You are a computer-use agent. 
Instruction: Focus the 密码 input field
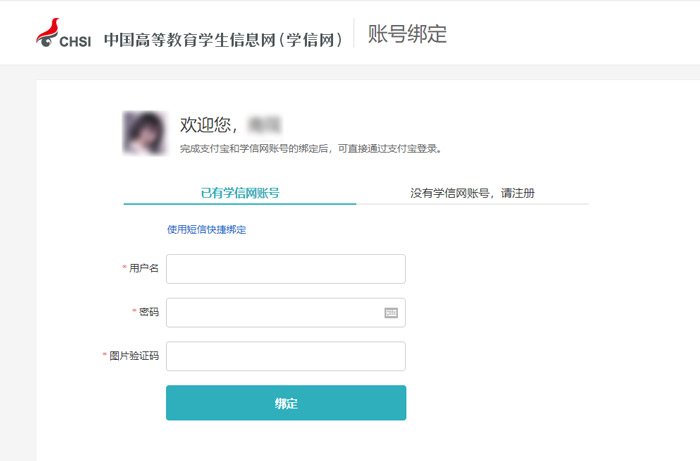[x=286, y=312]
